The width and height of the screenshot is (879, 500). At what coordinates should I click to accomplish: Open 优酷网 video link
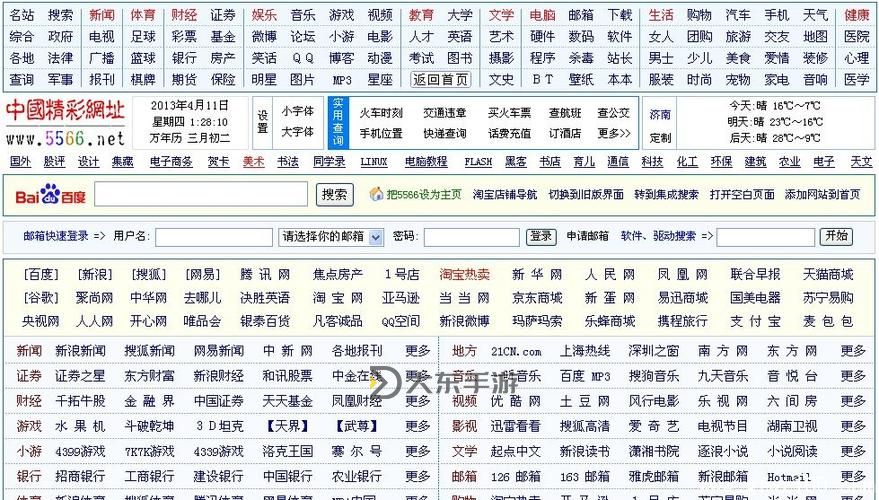(x=515, y=401)
